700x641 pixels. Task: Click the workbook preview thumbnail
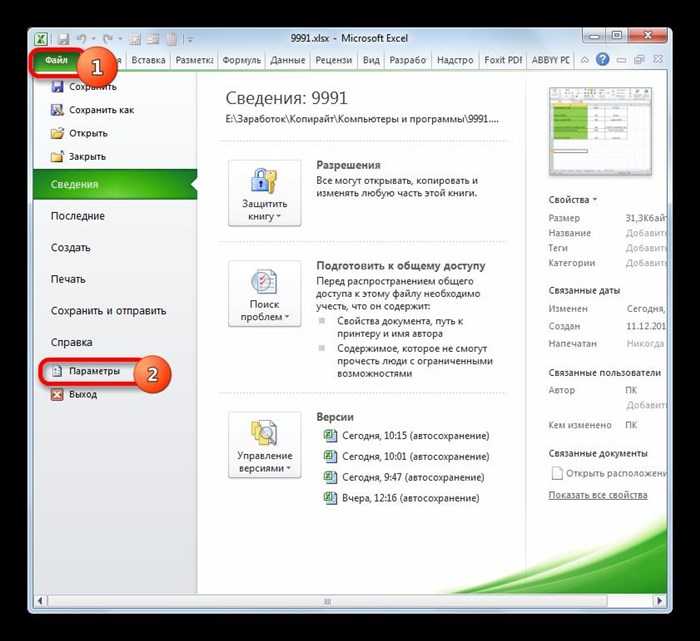600,131
